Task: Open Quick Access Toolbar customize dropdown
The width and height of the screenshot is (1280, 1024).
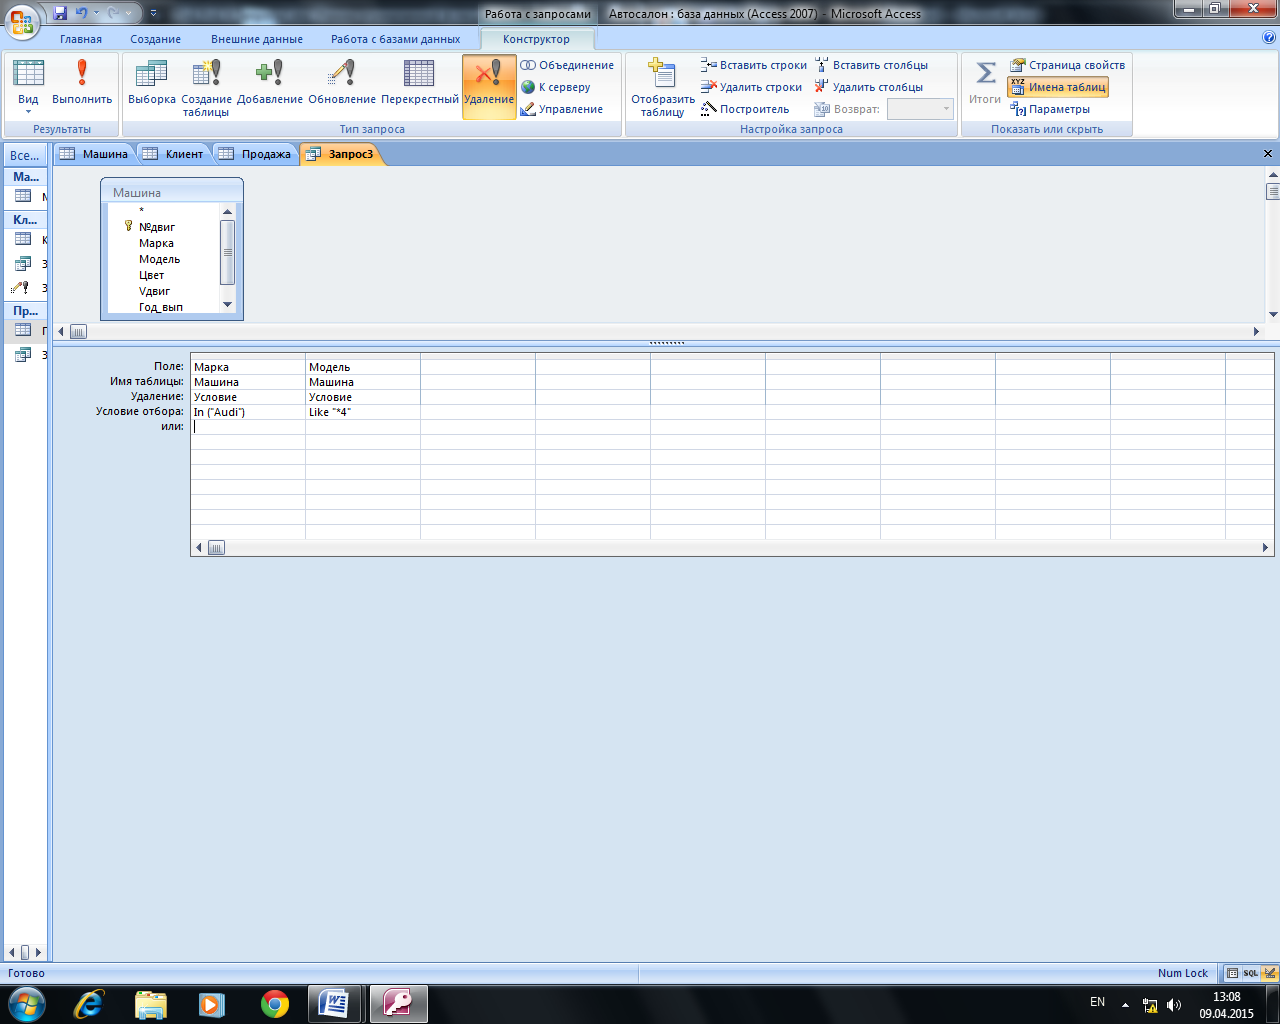Action: [x=153, y=14]
